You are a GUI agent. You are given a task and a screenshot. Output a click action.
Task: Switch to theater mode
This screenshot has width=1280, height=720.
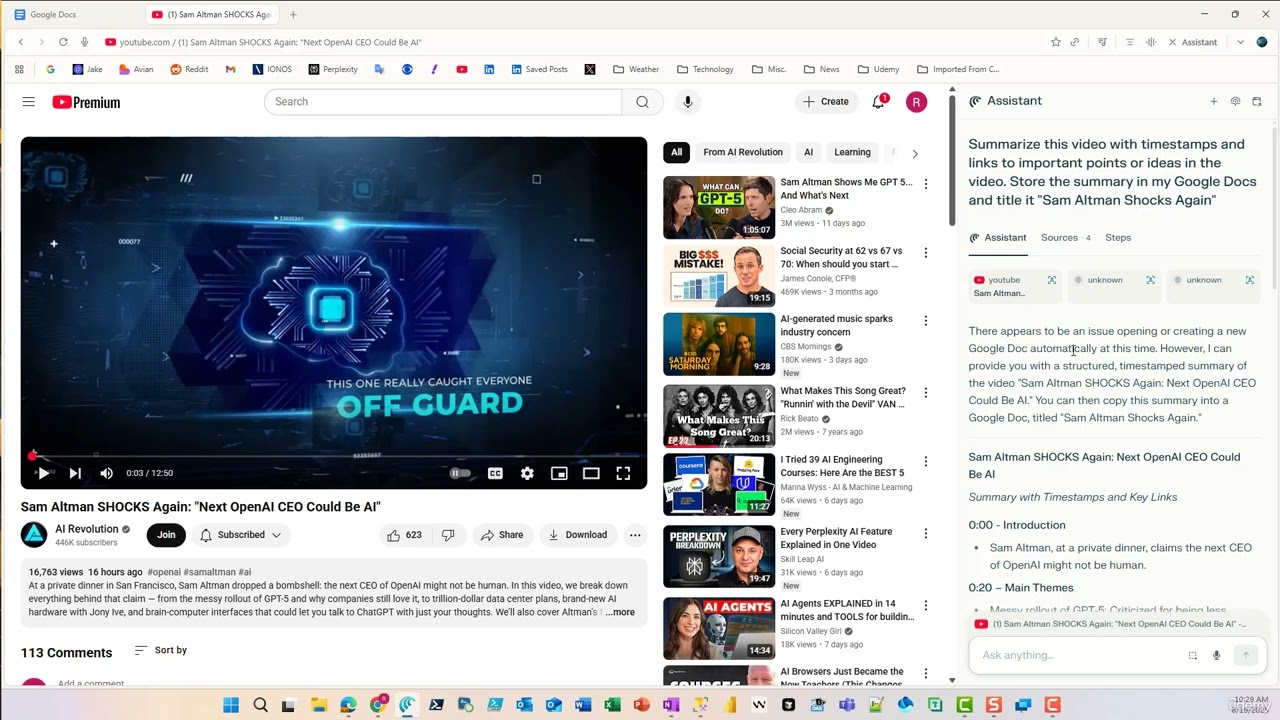pos(591,473)
